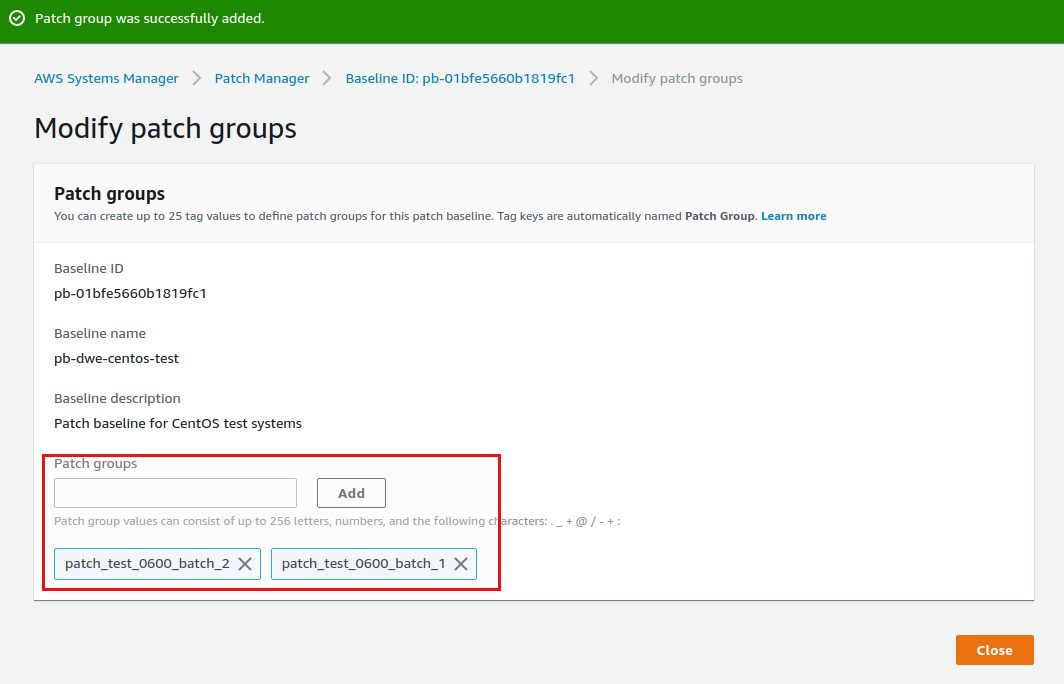Click the orange Close button
This screenshot has width=1064, height=684.
pyautogui.click(x=994, y=650)
